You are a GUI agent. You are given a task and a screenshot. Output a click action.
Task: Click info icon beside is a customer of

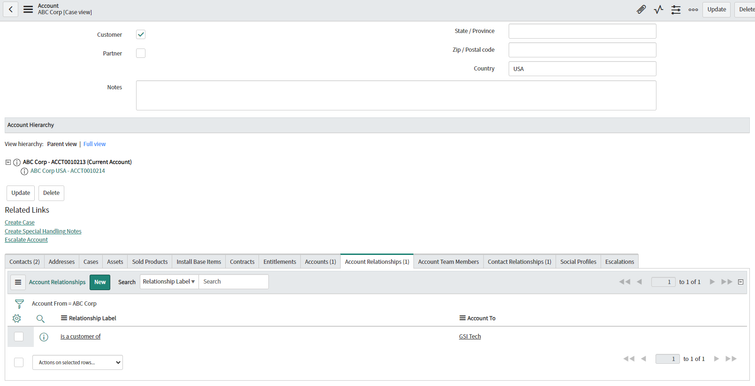tap(44, 337)
